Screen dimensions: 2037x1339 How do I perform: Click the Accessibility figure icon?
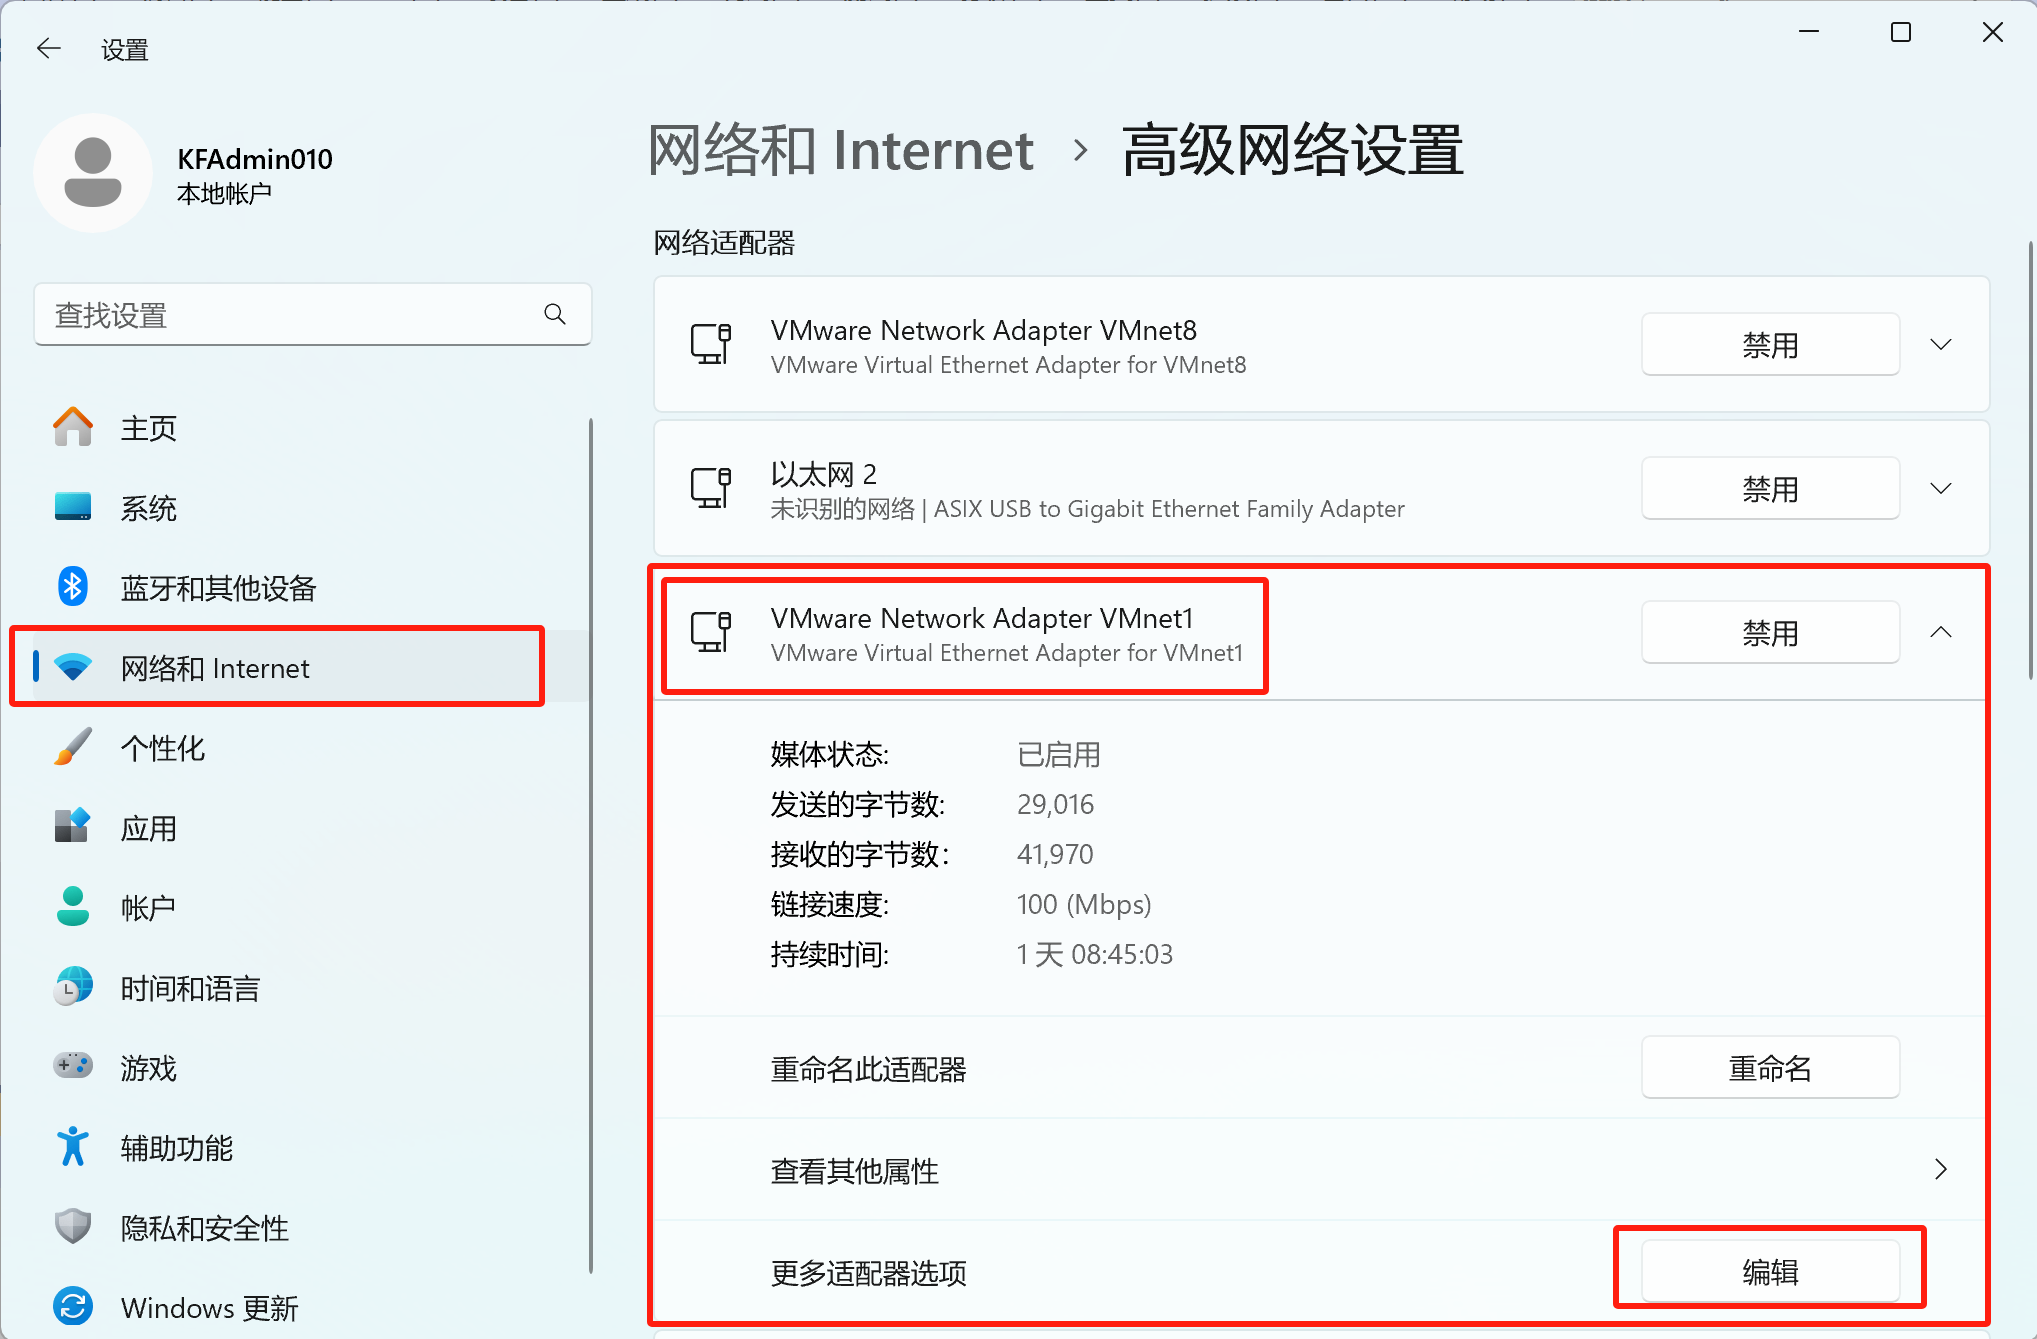coord(72,1147)
